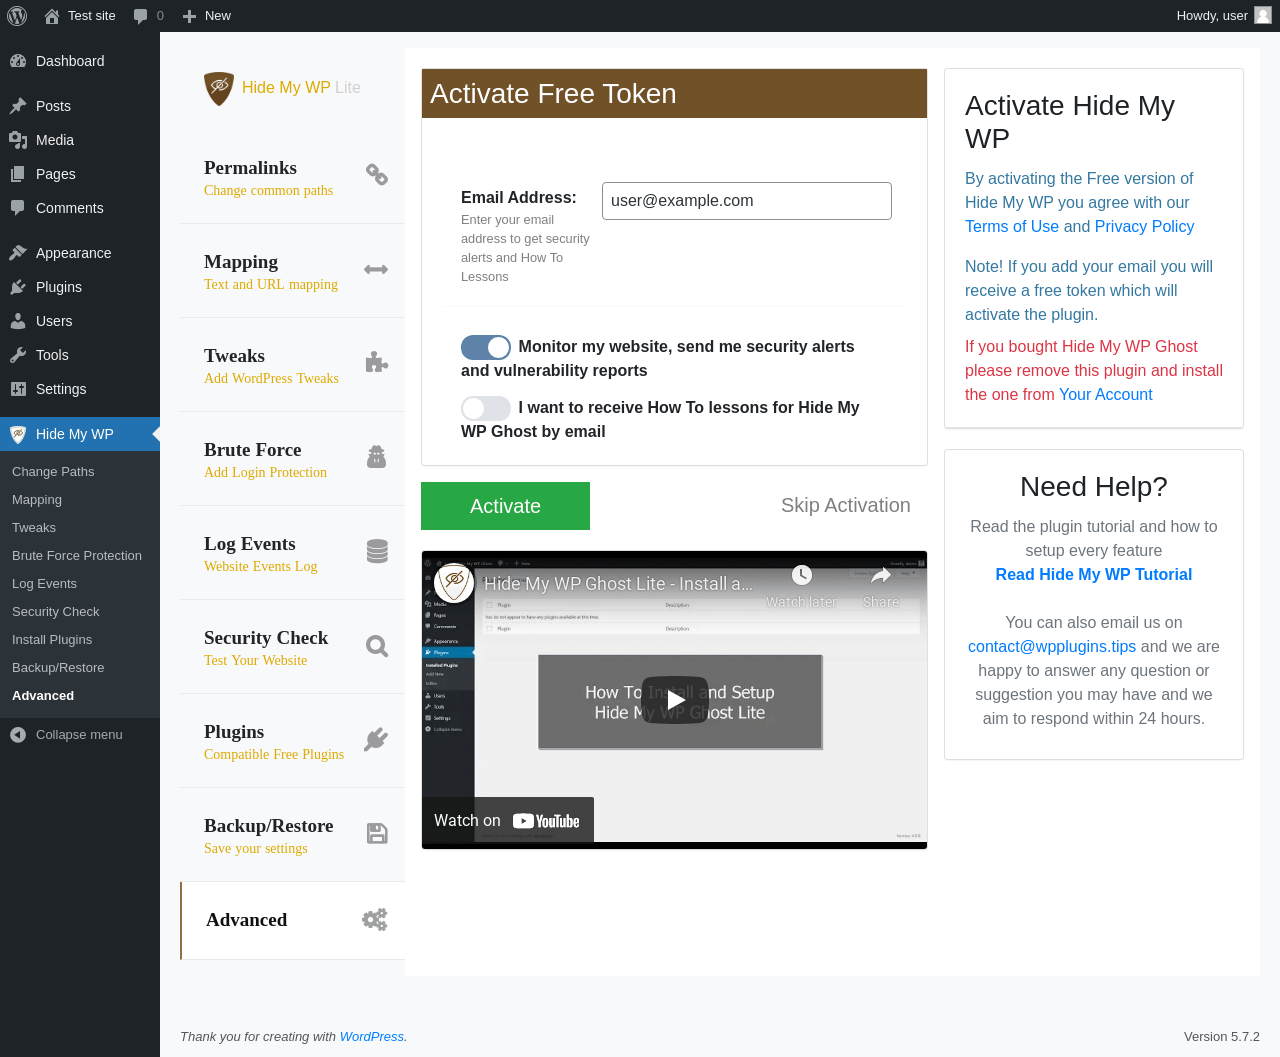Click the Share arrow icon on video
The image size is (1280, 1057).
click(x=881, y=575)
